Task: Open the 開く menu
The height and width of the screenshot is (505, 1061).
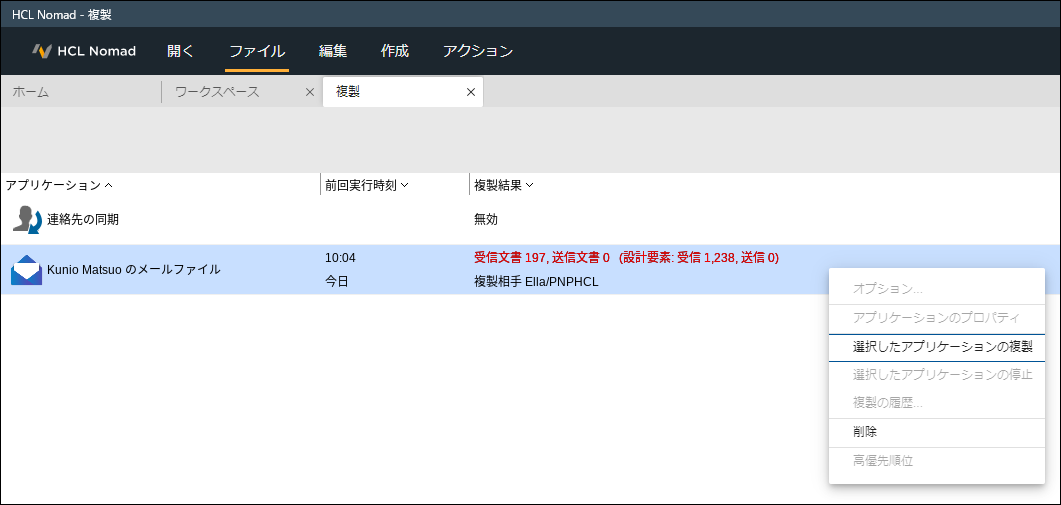Action: point(181,51)
